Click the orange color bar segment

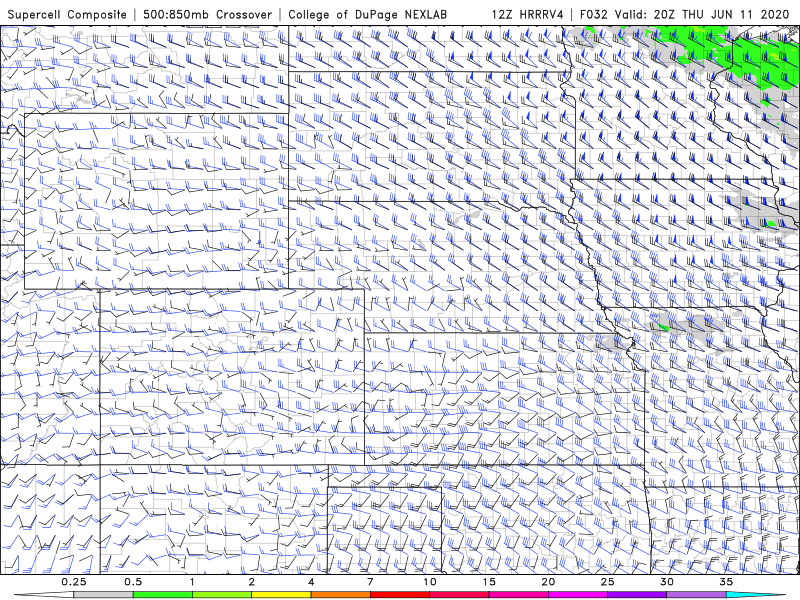click(x=340, y=595)
